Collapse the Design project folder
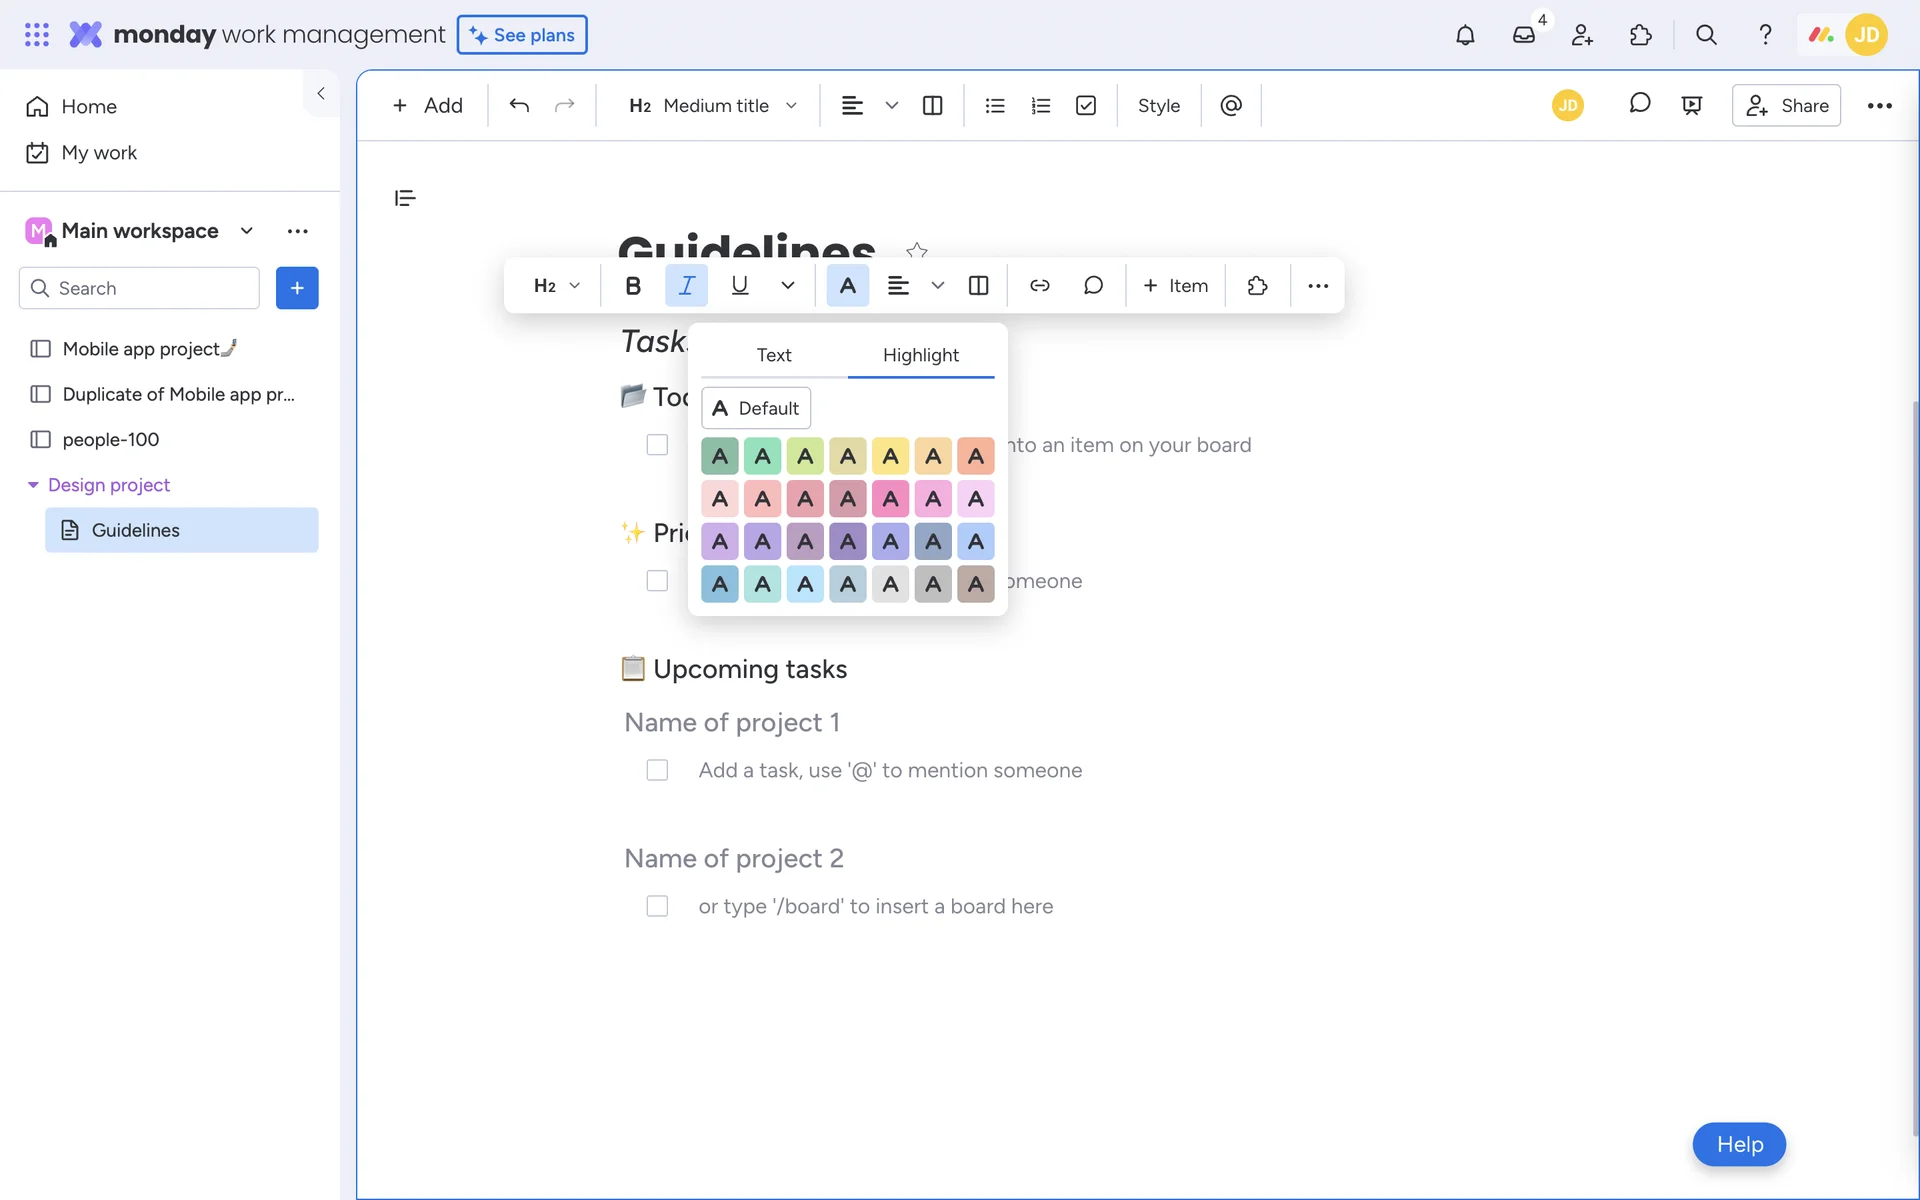This screenshot has height=1200, width=1920. (33, 485)
